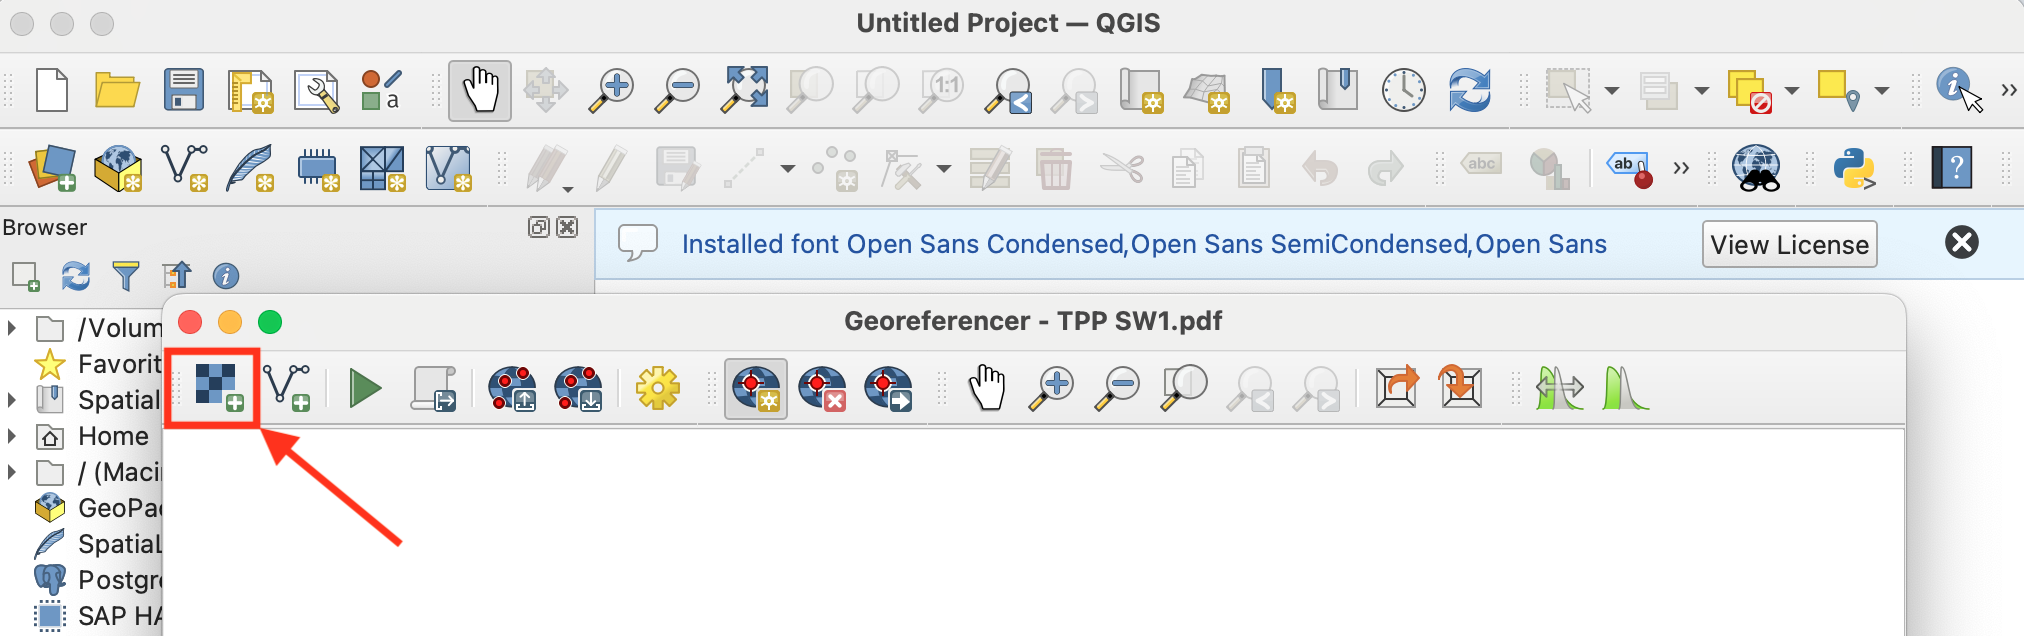Create New SpatiaLite Layer feather icon
Image resolution: width=2024 pixels, height=636 pixels.
[250, 168]
